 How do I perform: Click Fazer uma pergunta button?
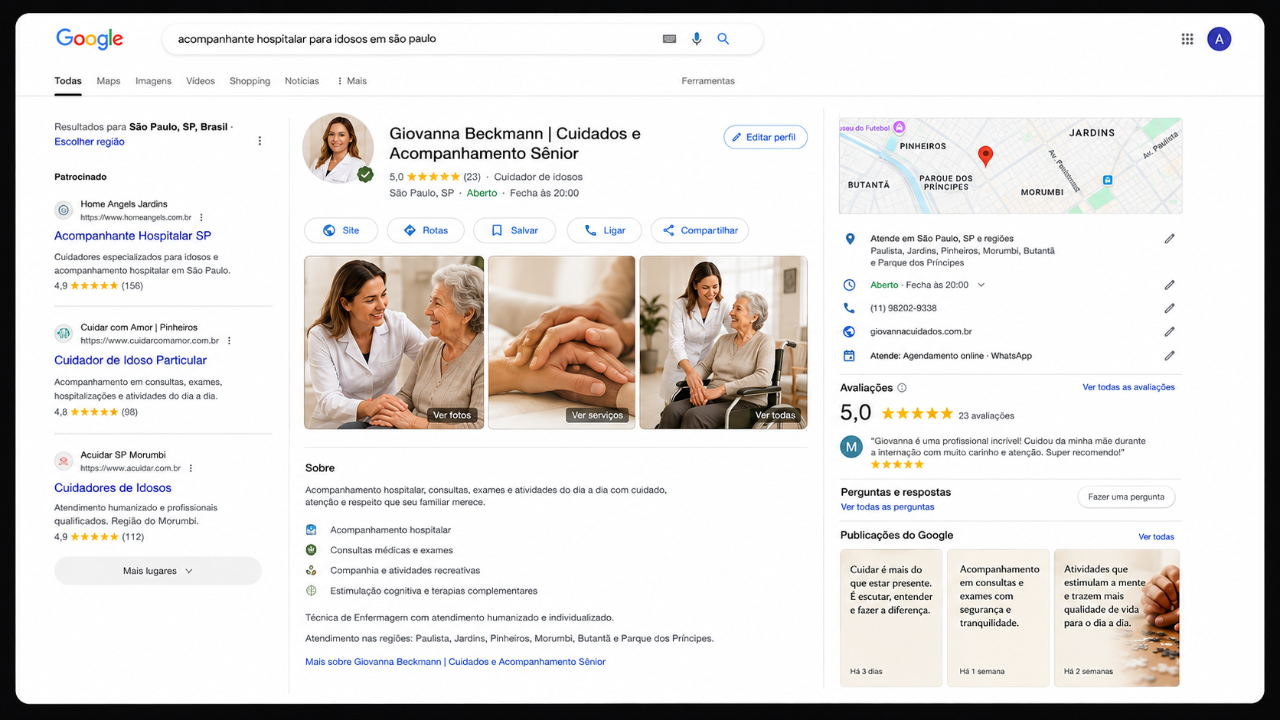coord(1126,497)
